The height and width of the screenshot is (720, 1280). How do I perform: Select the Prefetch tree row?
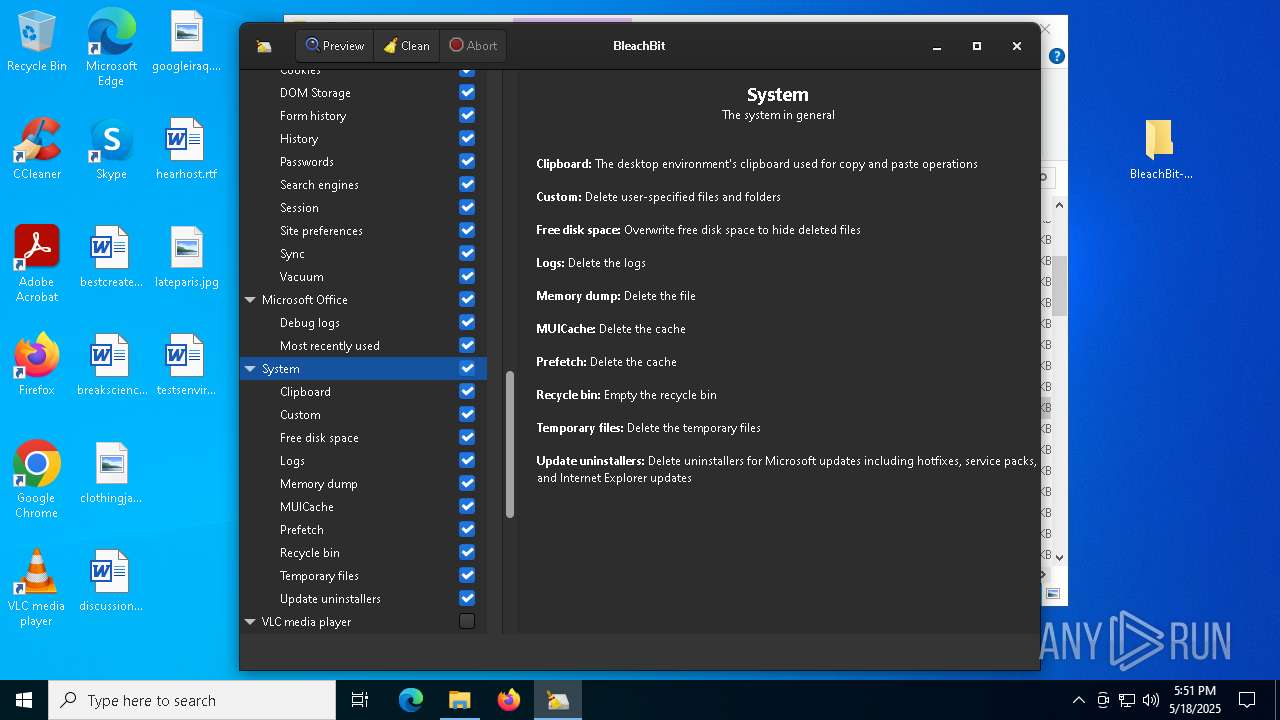363,530
